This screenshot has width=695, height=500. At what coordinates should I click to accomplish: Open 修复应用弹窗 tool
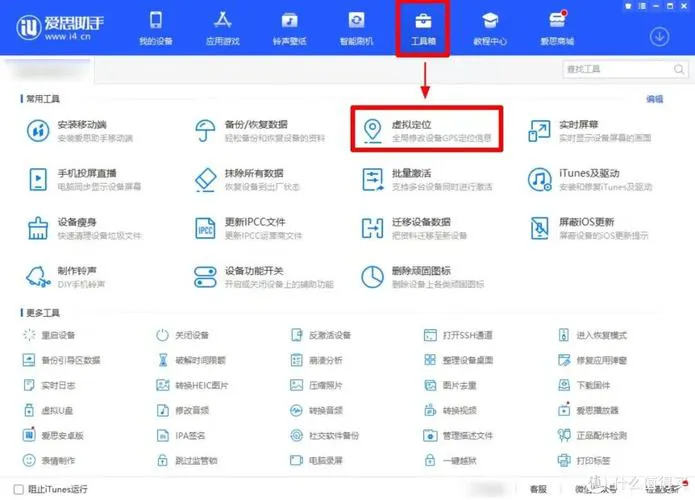593,360
